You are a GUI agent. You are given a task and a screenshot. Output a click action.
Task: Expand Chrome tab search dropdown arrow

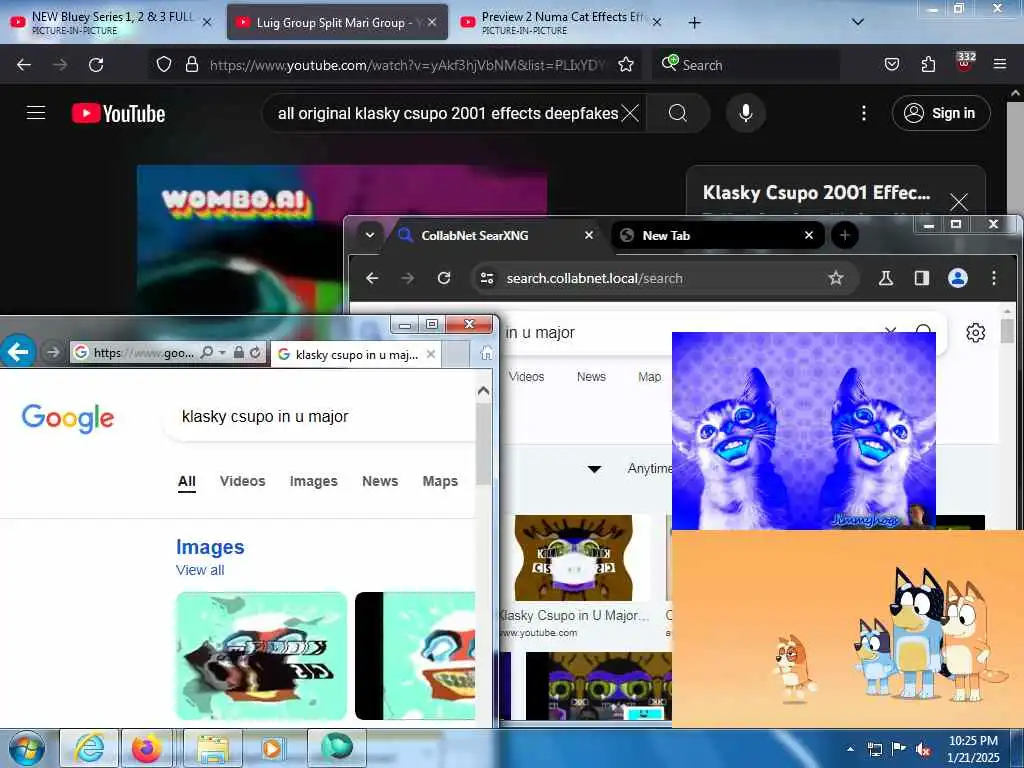pos(370,235)
